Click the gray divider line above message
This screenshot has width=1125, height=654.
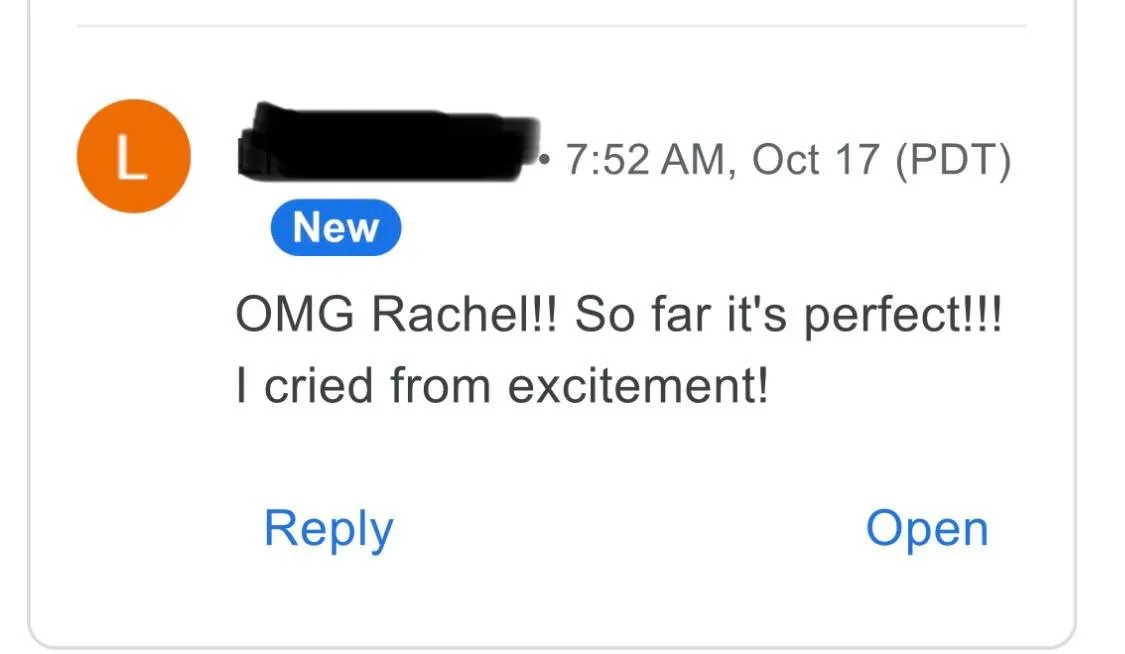[552, 26]
